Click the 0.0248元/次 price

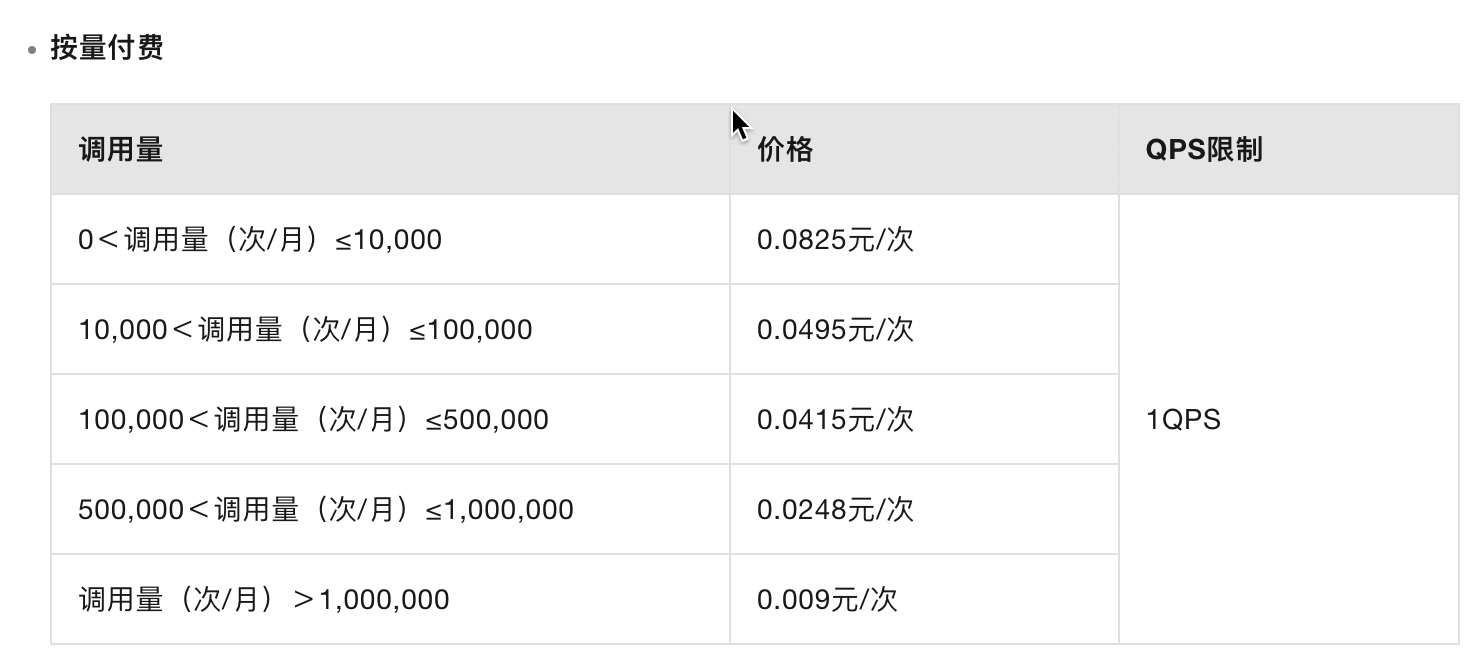(x=835, y=510)
